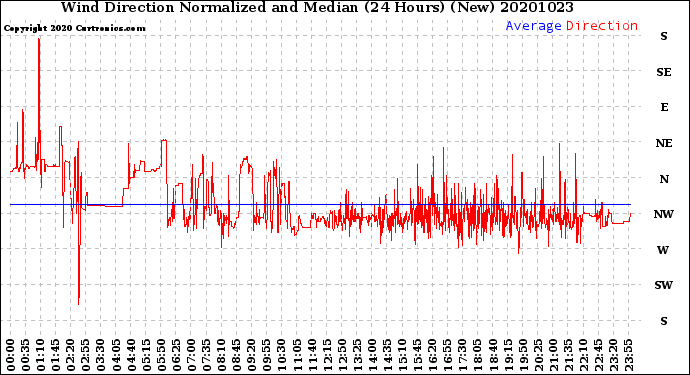Click the 01:10 time label
Screen dimensions: 690x375
pyautogui.click(x=40, y=355)
